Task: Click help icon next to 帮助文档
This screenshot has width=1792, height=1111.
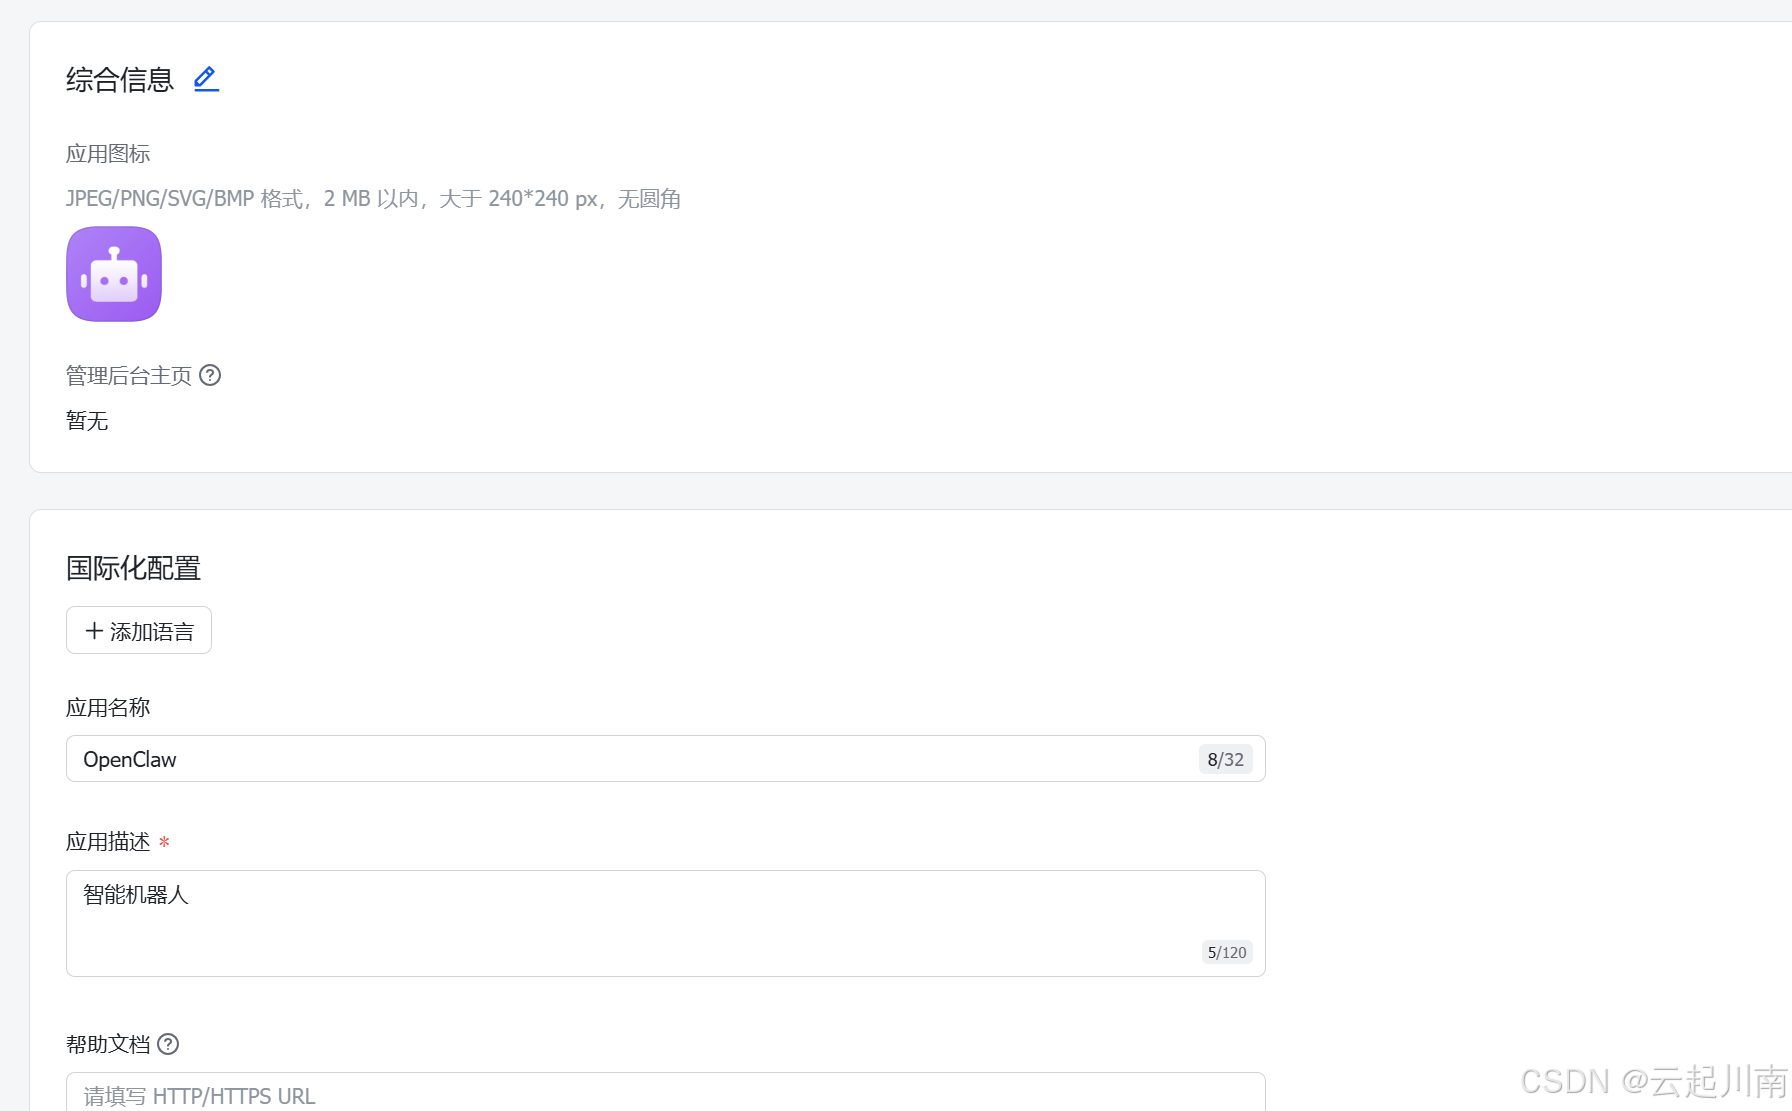Action: pyautogui.click(x=168, y=1044)
